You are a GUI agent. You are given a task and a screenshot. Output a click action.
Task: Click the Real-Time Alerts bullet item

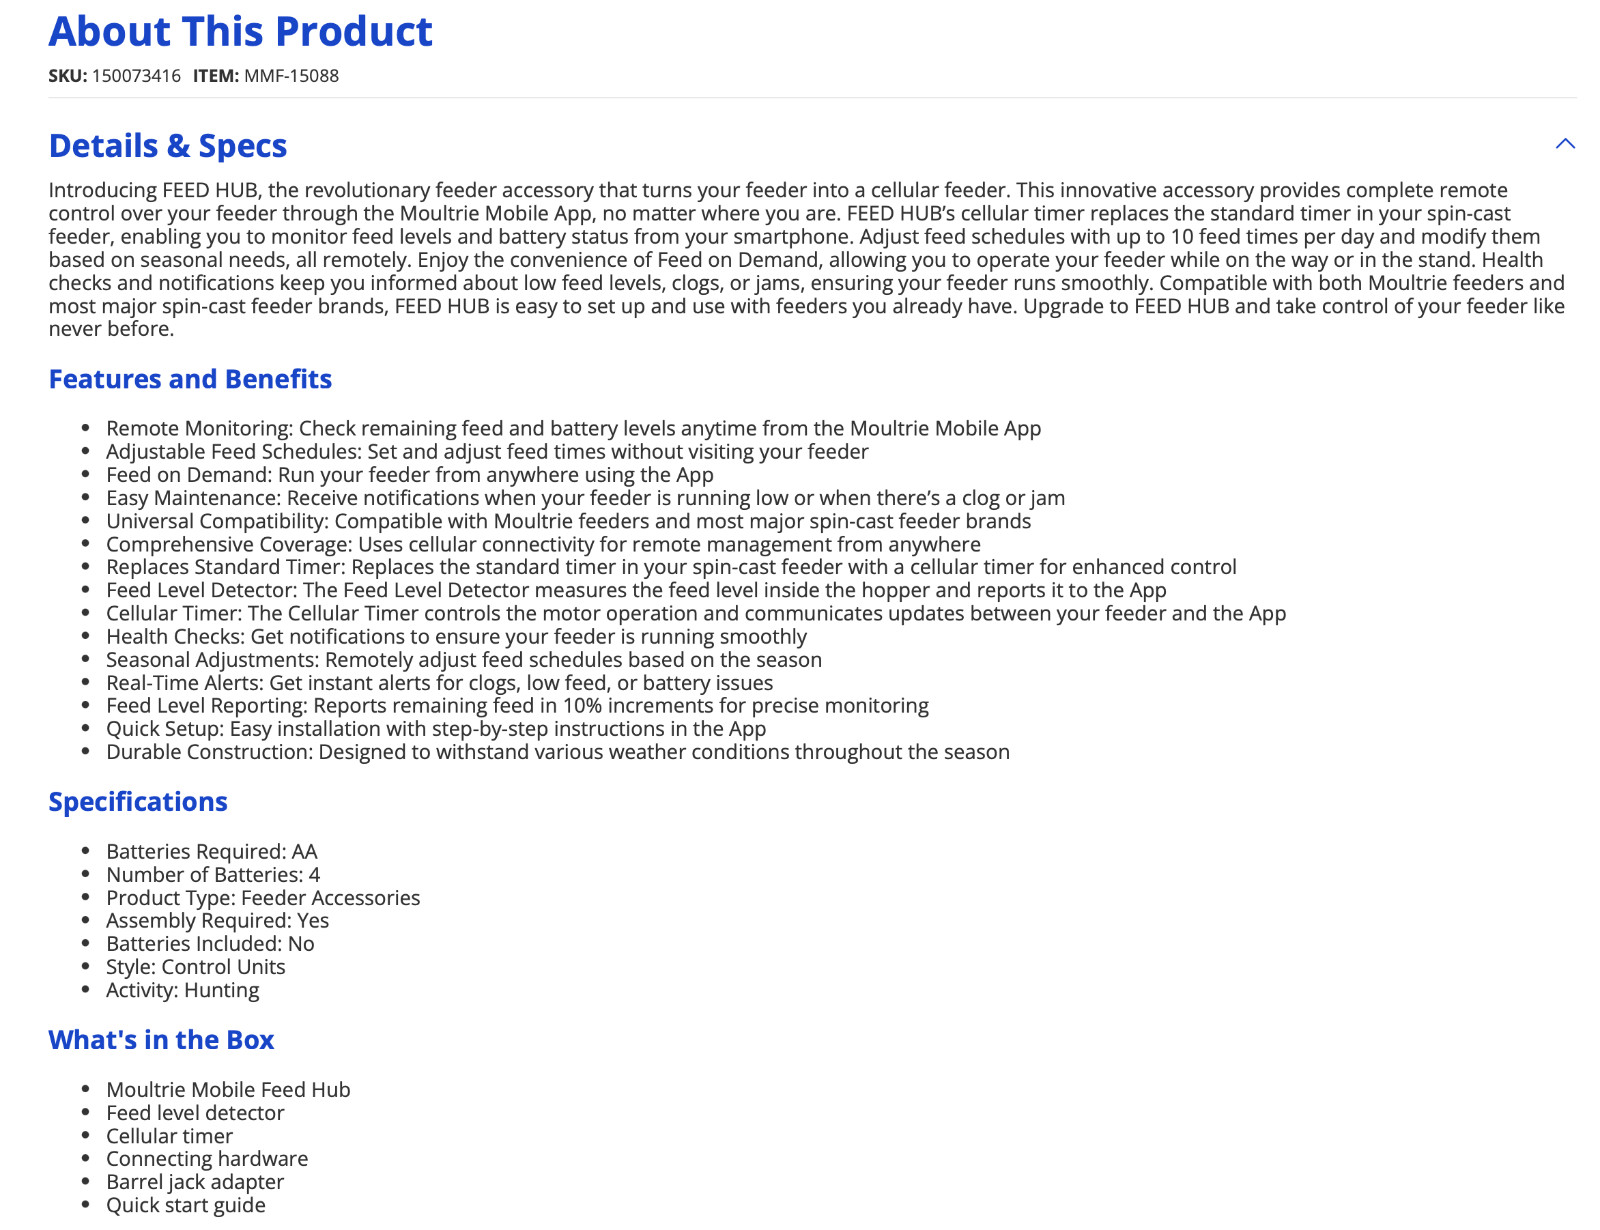pos(440,683)
